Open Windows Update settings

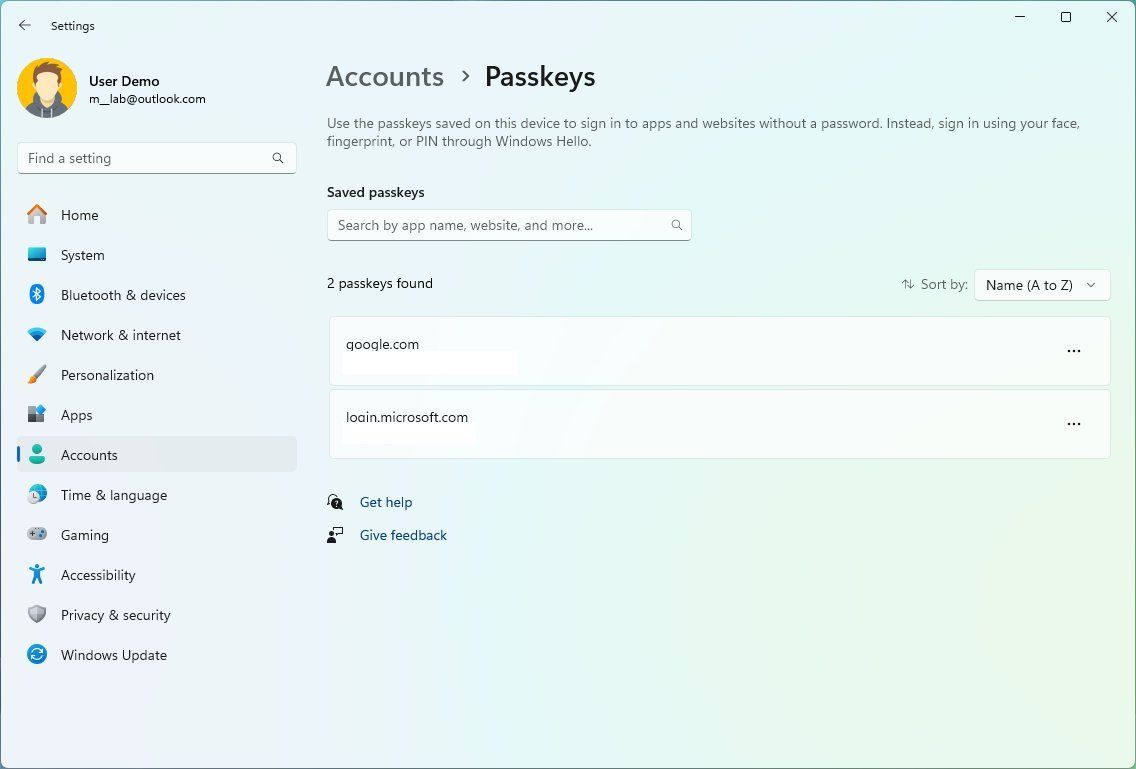(x=113, y=655)
